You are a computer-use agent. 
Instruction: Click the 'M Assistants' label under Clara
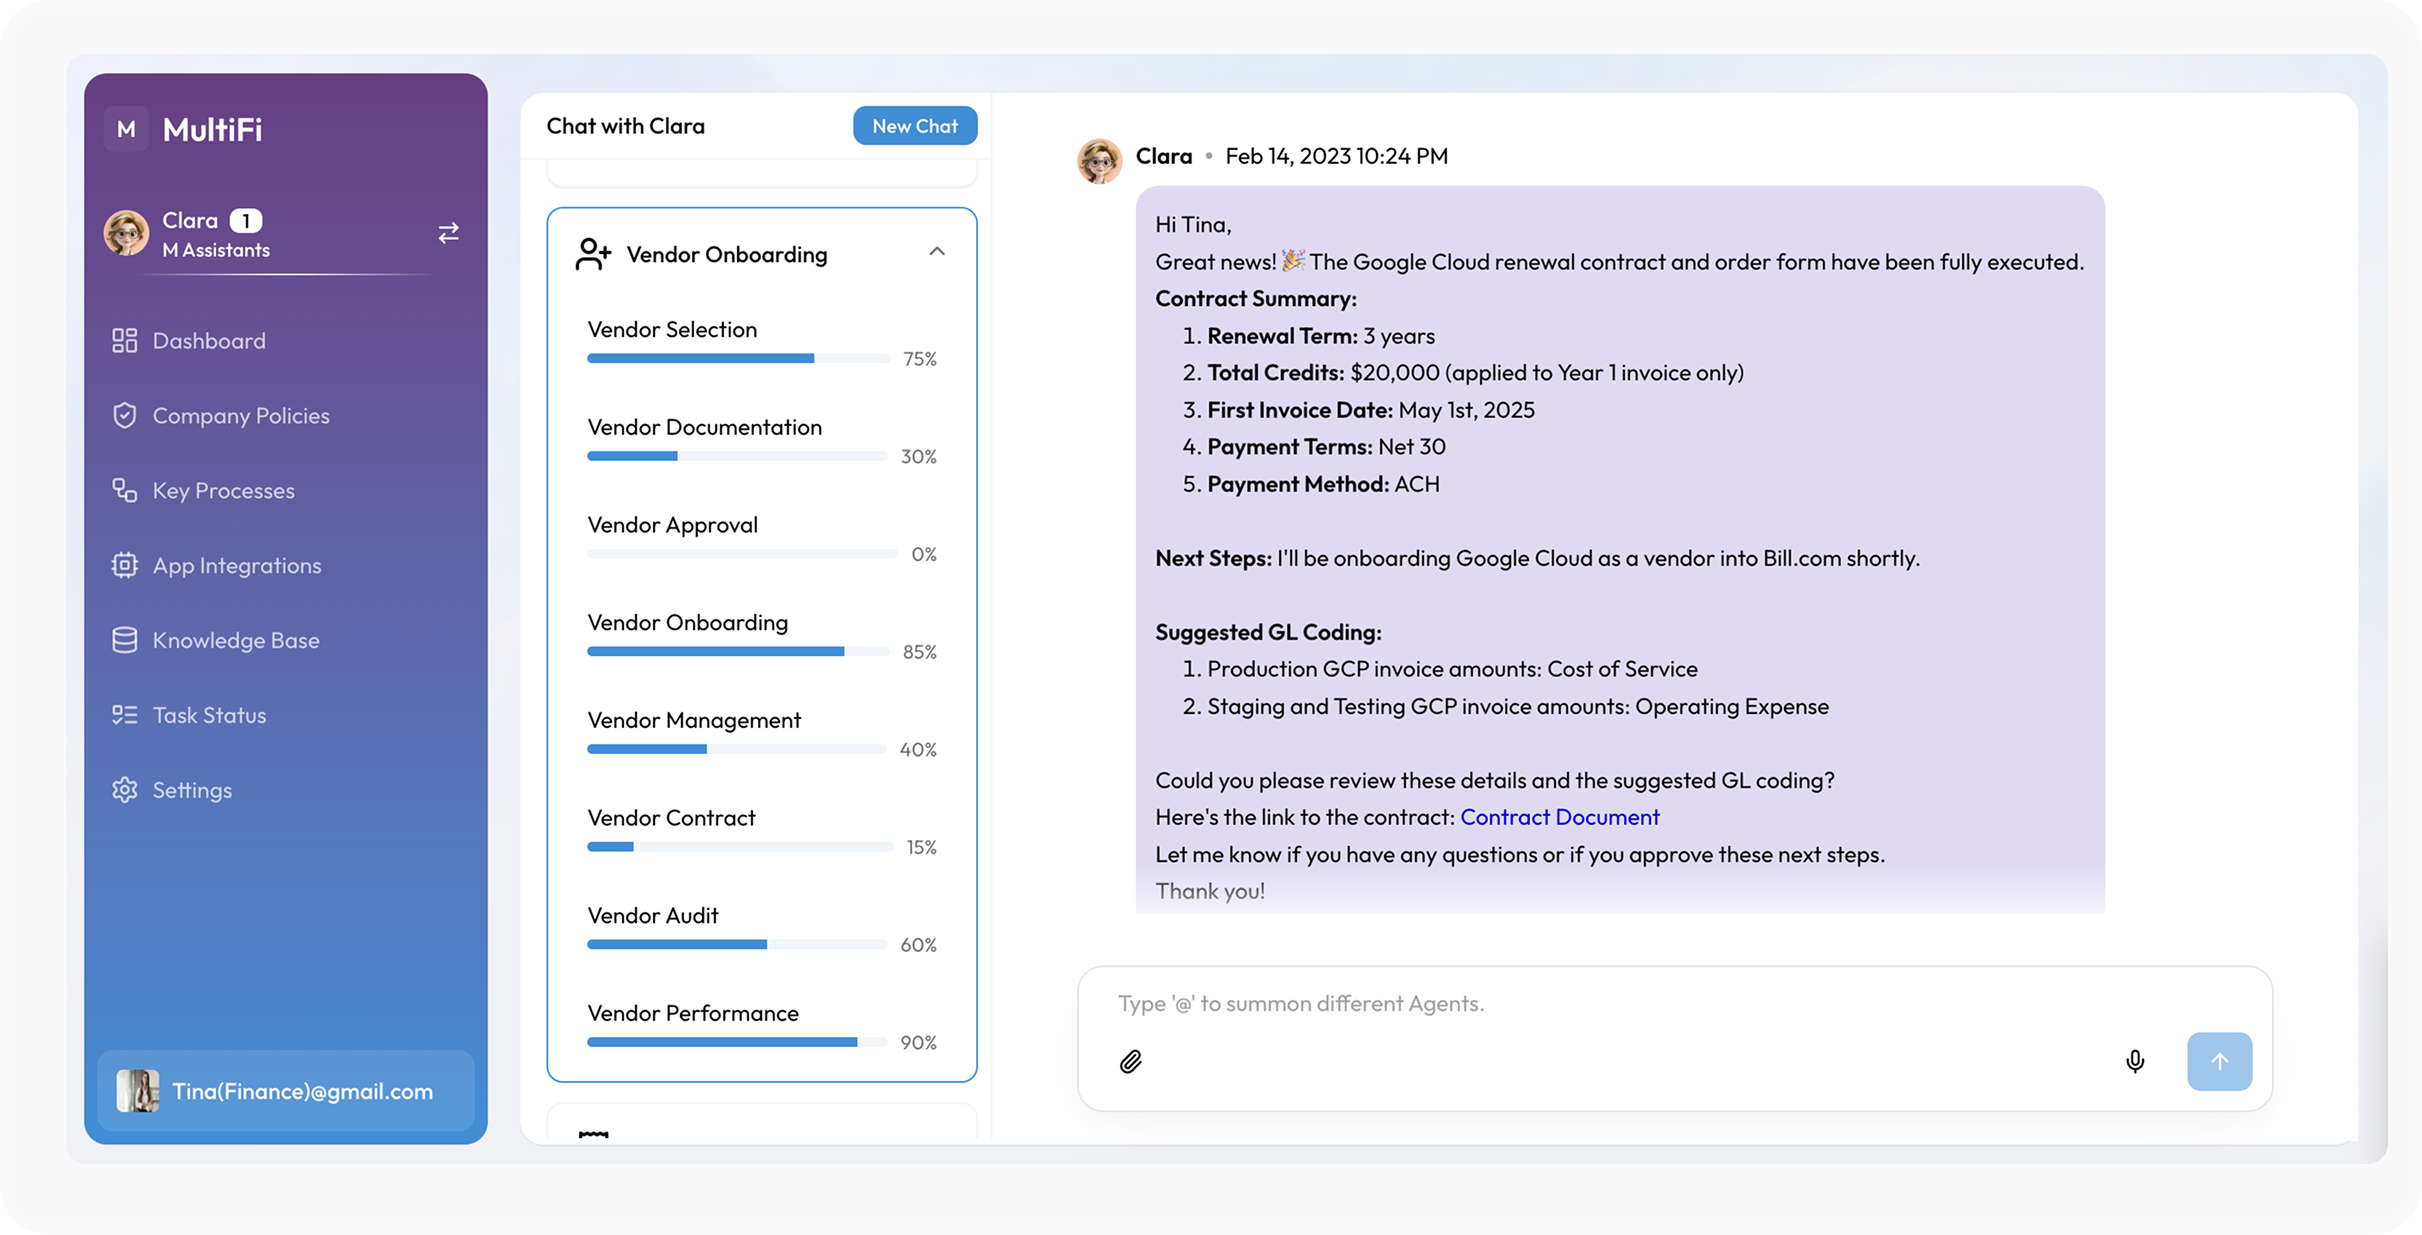tap(216, 250)
